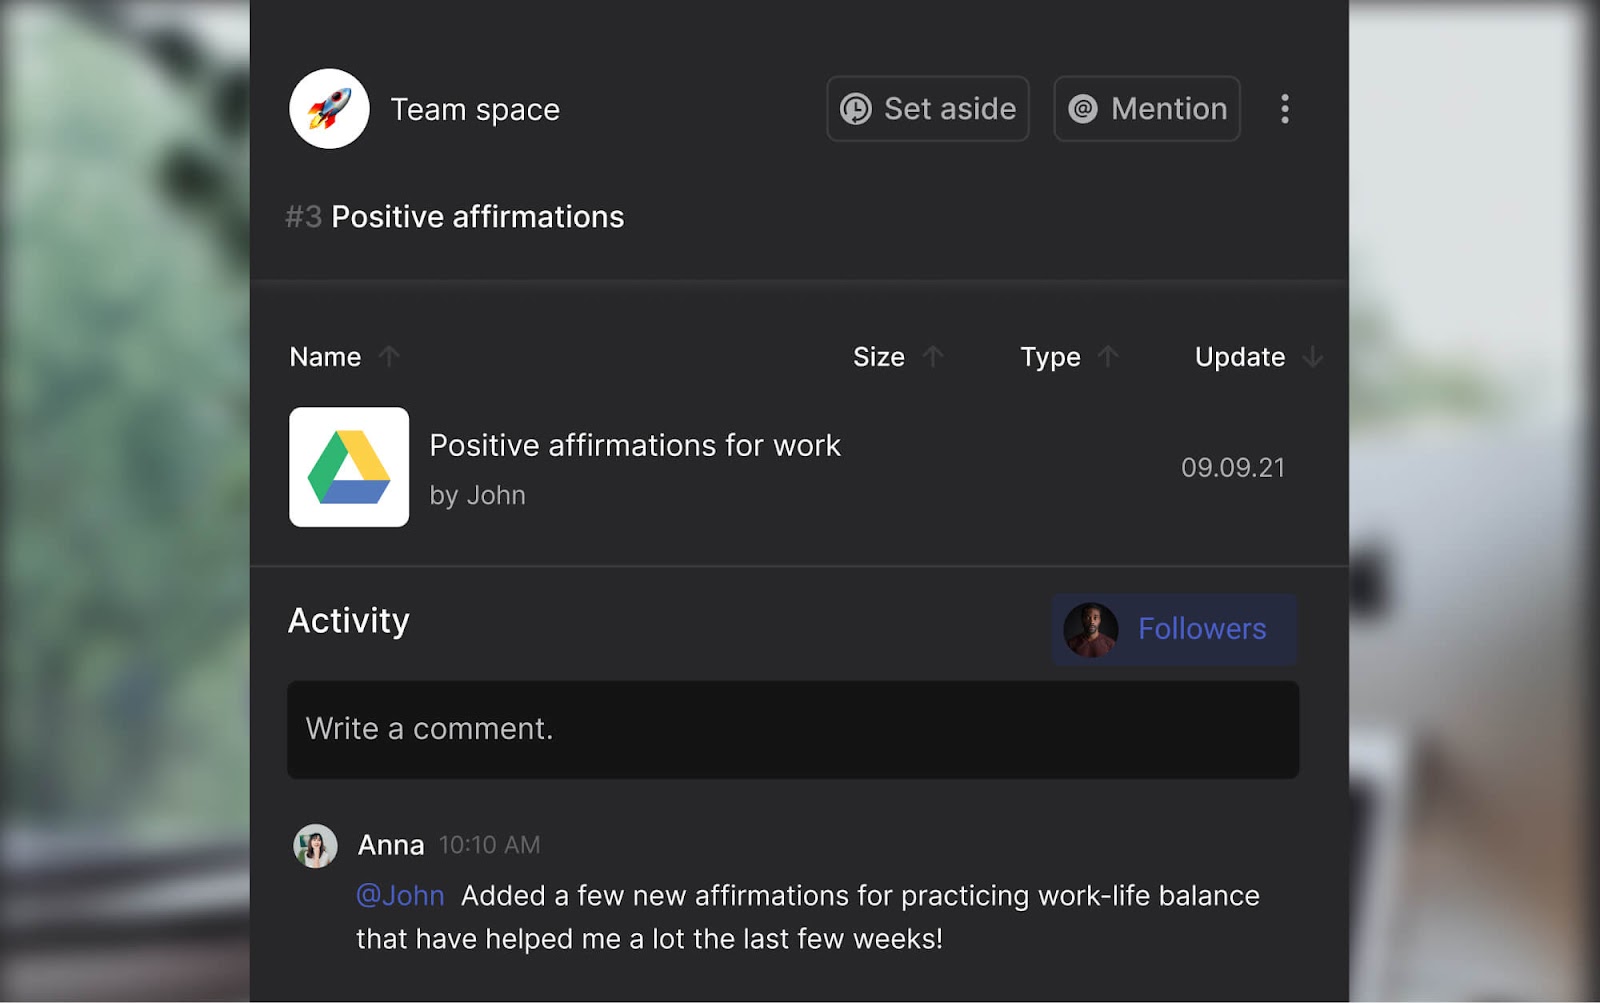Open the Google Drive file icon
1600x1003 pixels.
coord(349,467)
